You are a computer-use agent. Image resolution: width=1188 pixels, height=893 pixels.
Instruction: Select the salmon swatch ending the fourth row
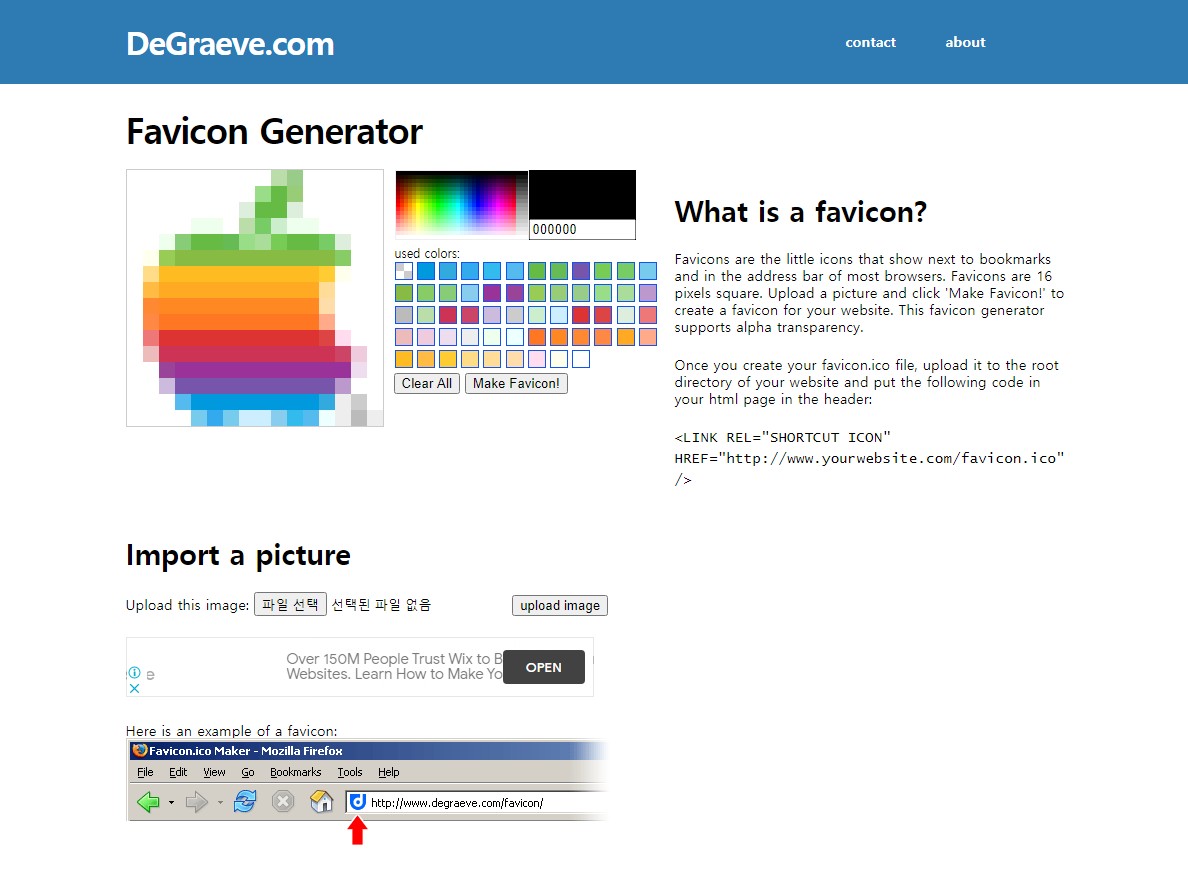[x=648, y=336]
